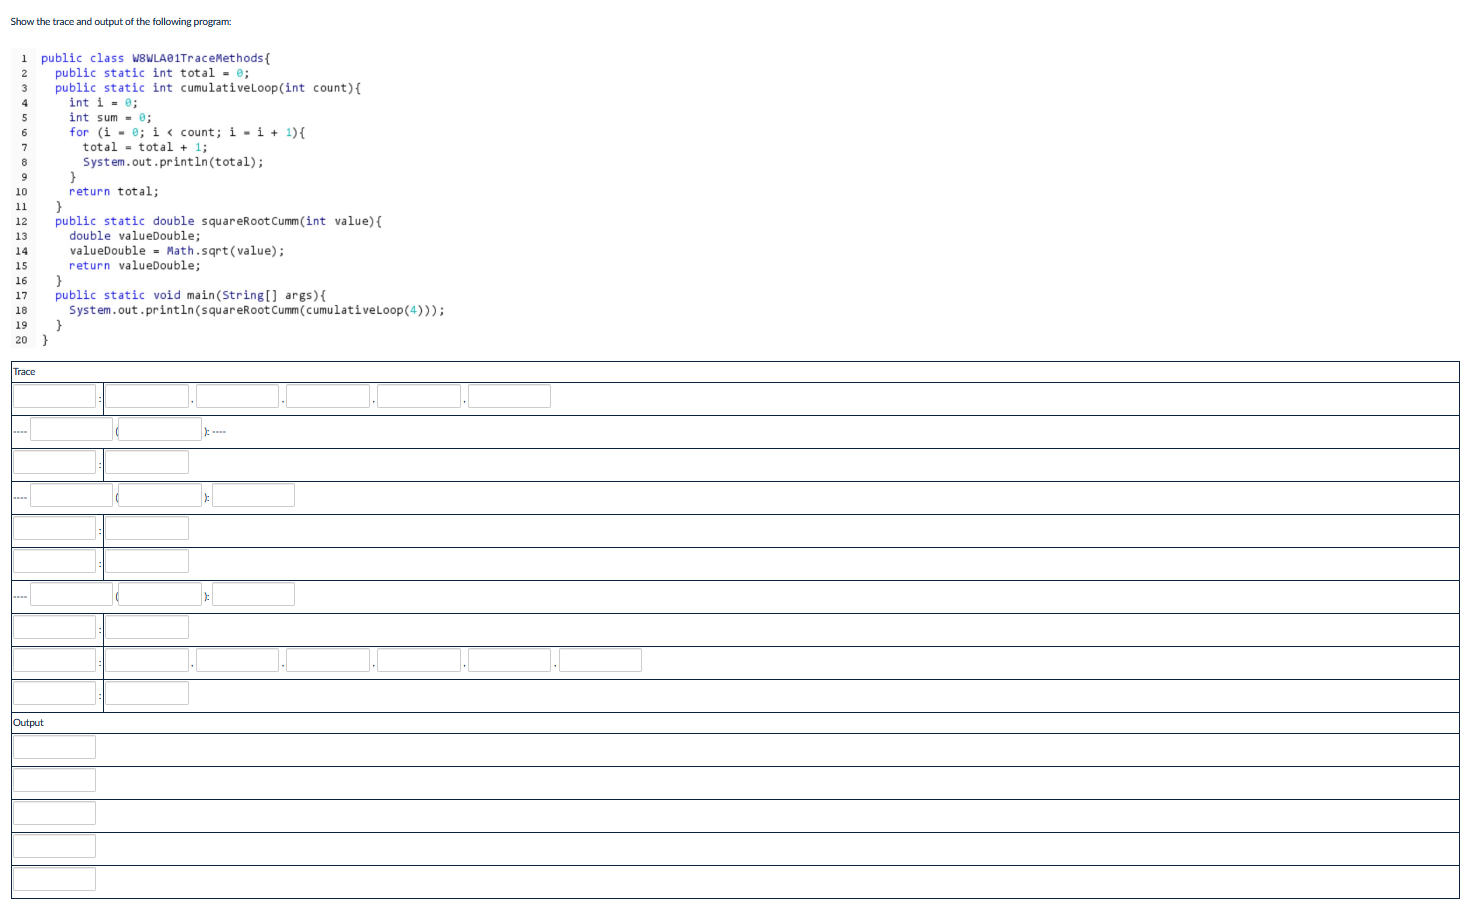Click the bottom box of the Output section

click(x=54, y=878)
